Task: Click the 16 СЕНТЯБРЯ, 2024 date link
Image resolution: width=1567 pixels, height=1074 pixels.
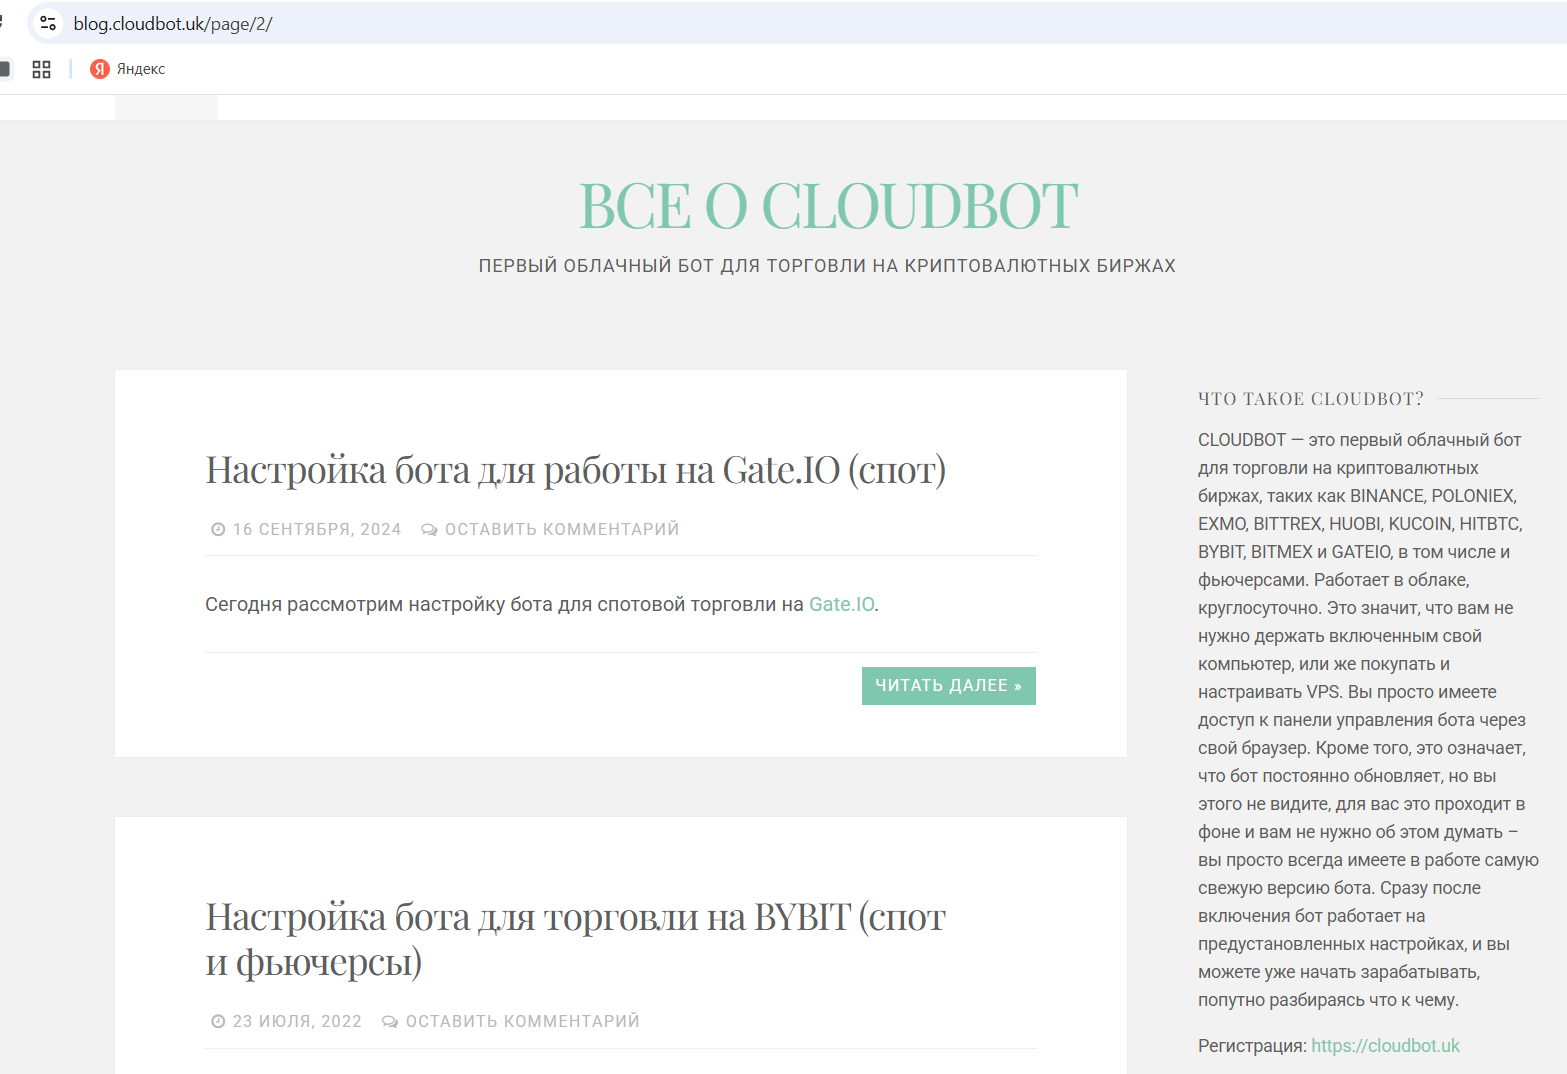Action: coord(316,528)
